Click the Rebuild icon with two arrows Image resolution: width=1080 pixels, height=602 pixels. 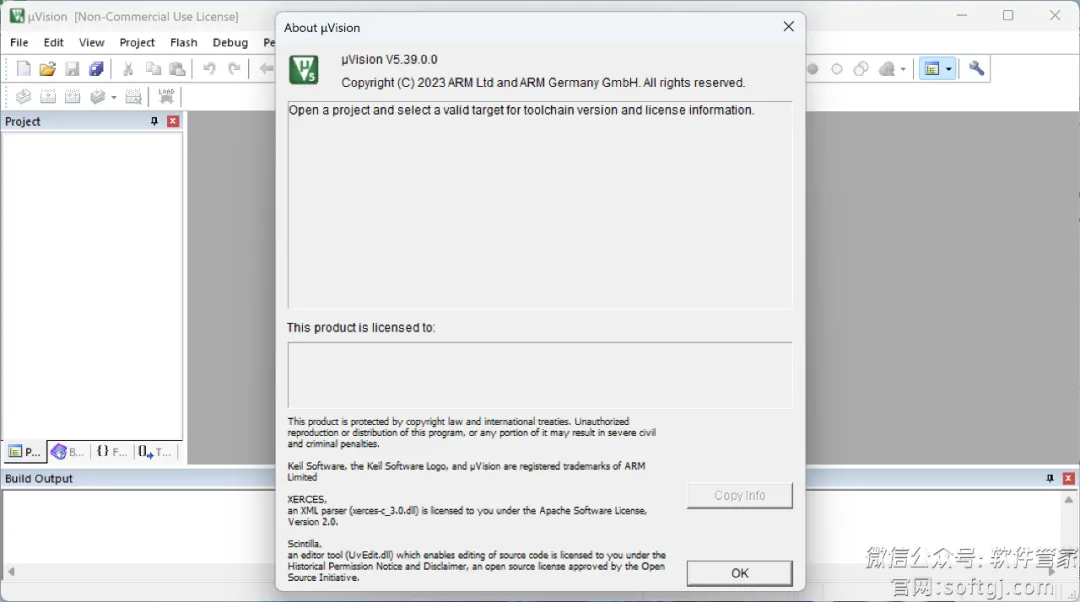coord(72,96)
